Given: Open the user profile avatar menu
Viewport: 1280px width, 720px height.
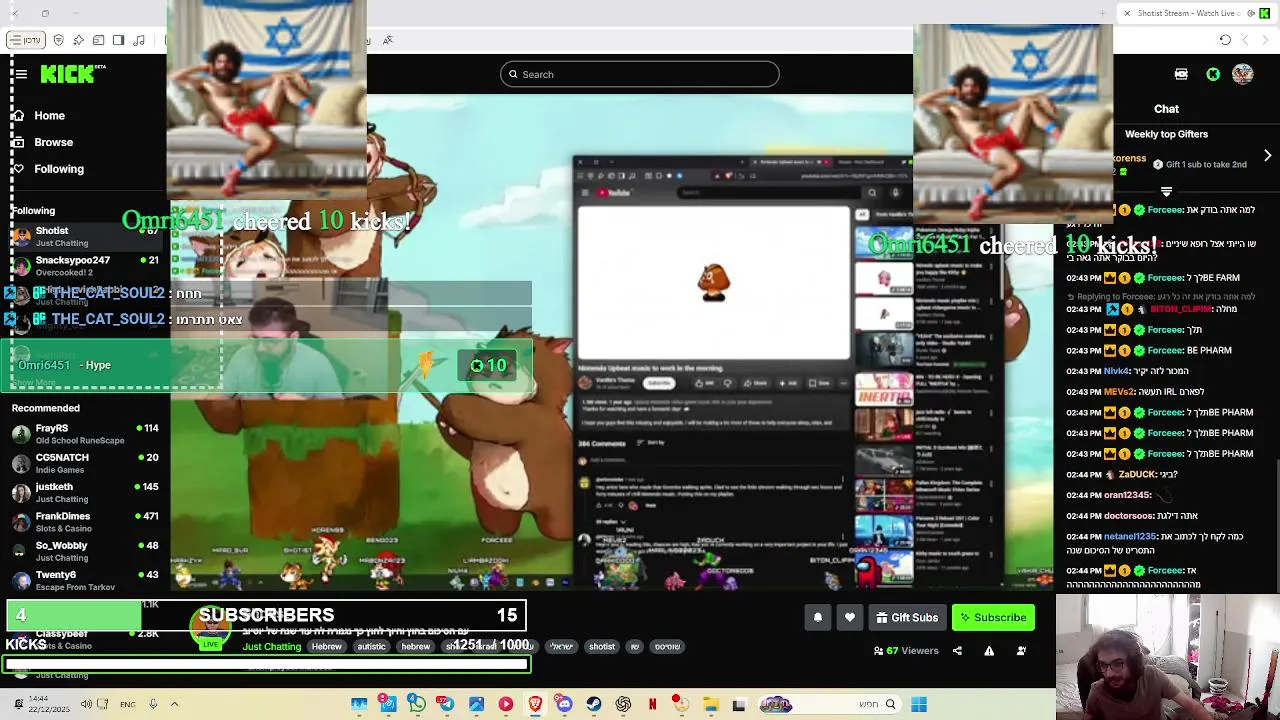Looking at the screenshot, I should [1243, 74].
